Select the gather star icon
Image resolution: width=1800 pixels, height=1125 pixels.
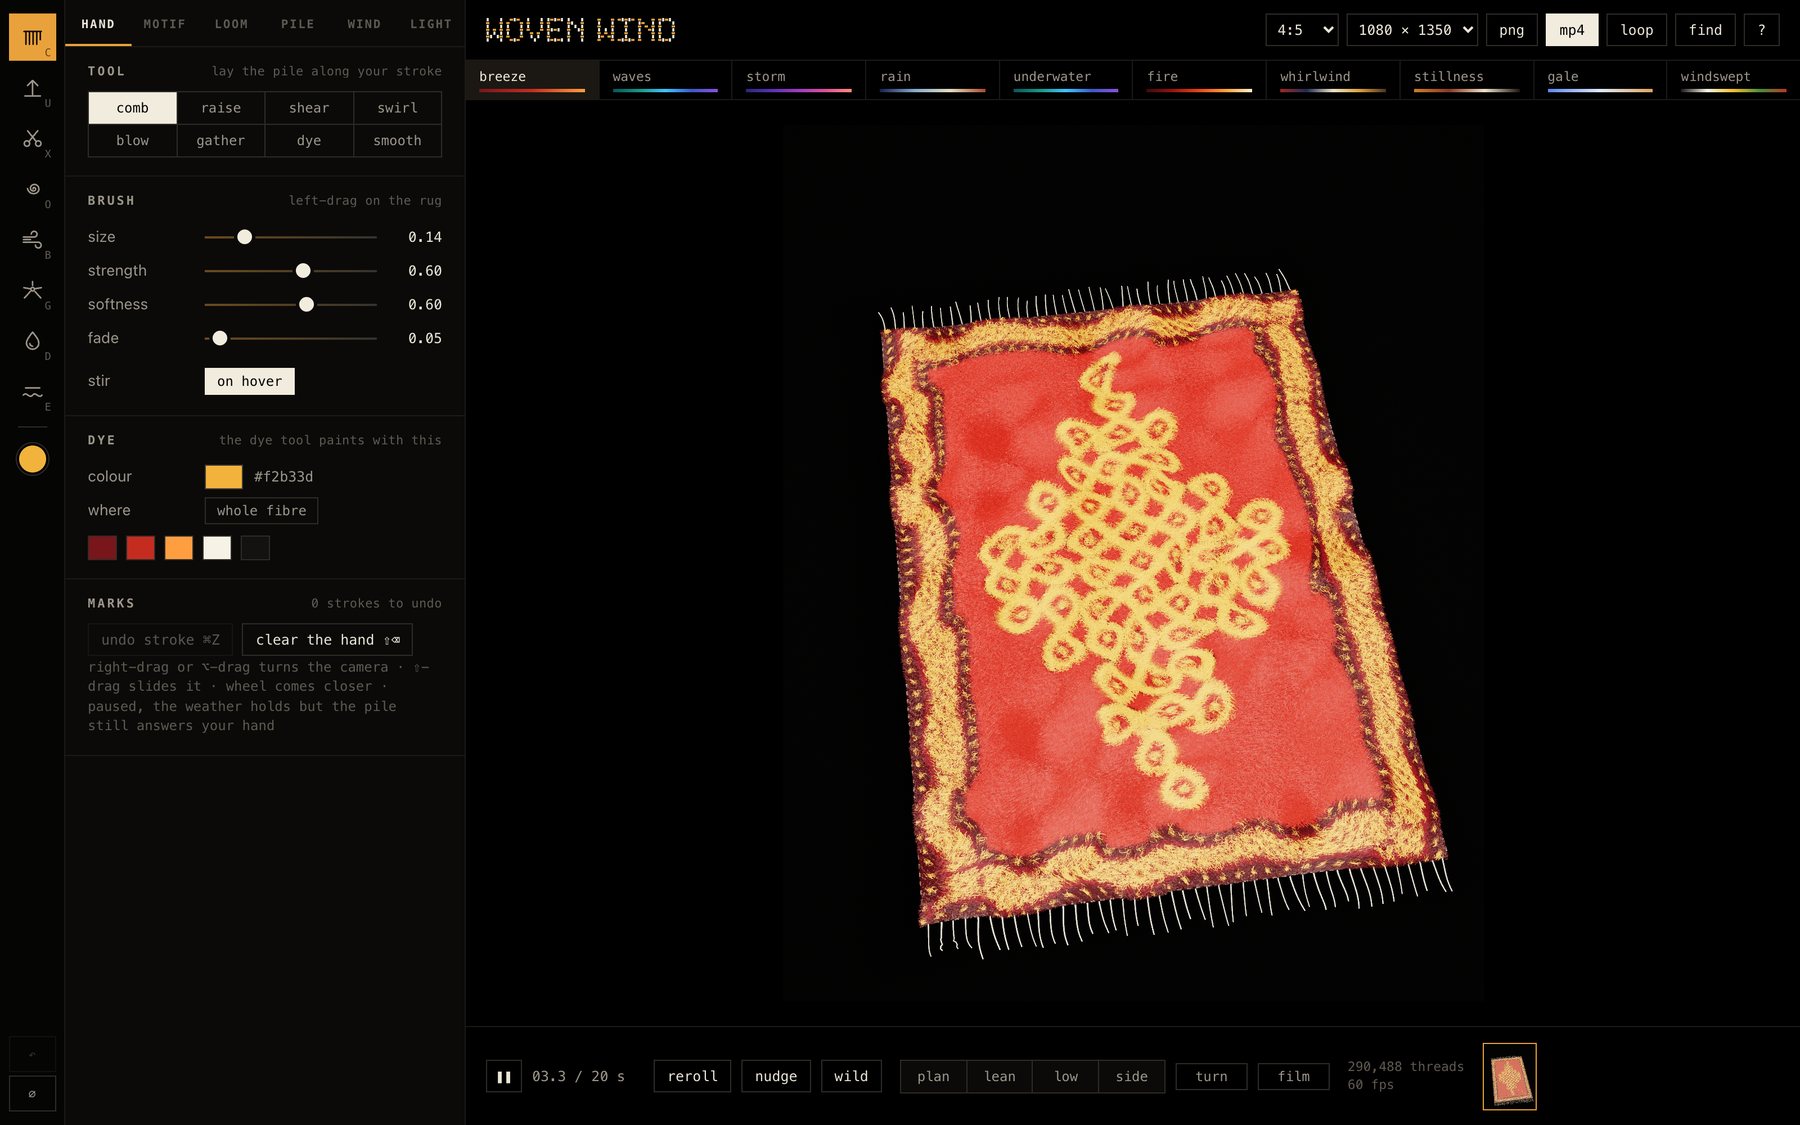32,290
